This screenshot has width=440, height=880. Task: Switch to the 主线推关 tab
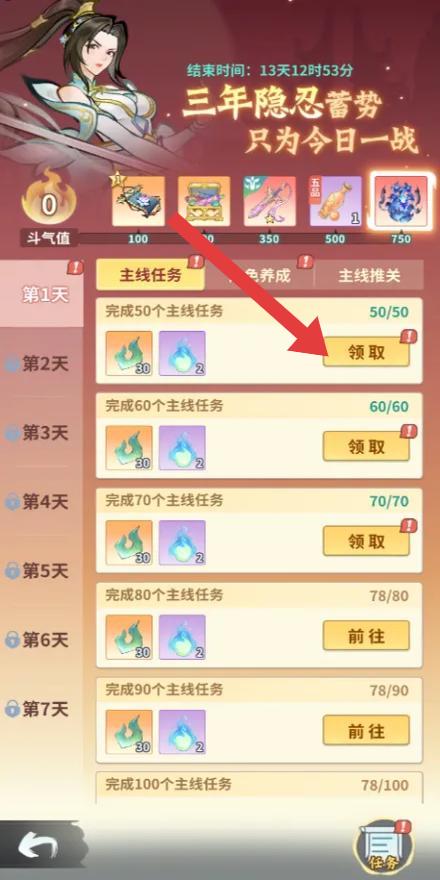point(369,275)
